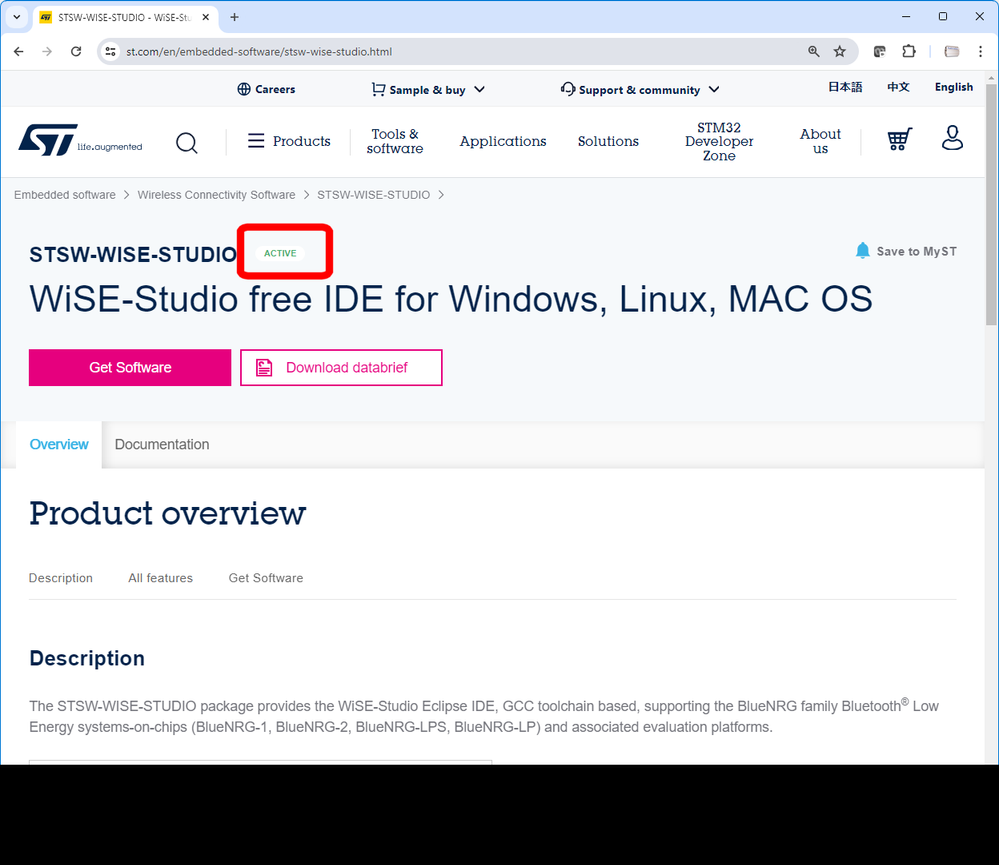Open the Chrome three-dot menu
This screenshot has height=865, width=999.
[980, 52]
